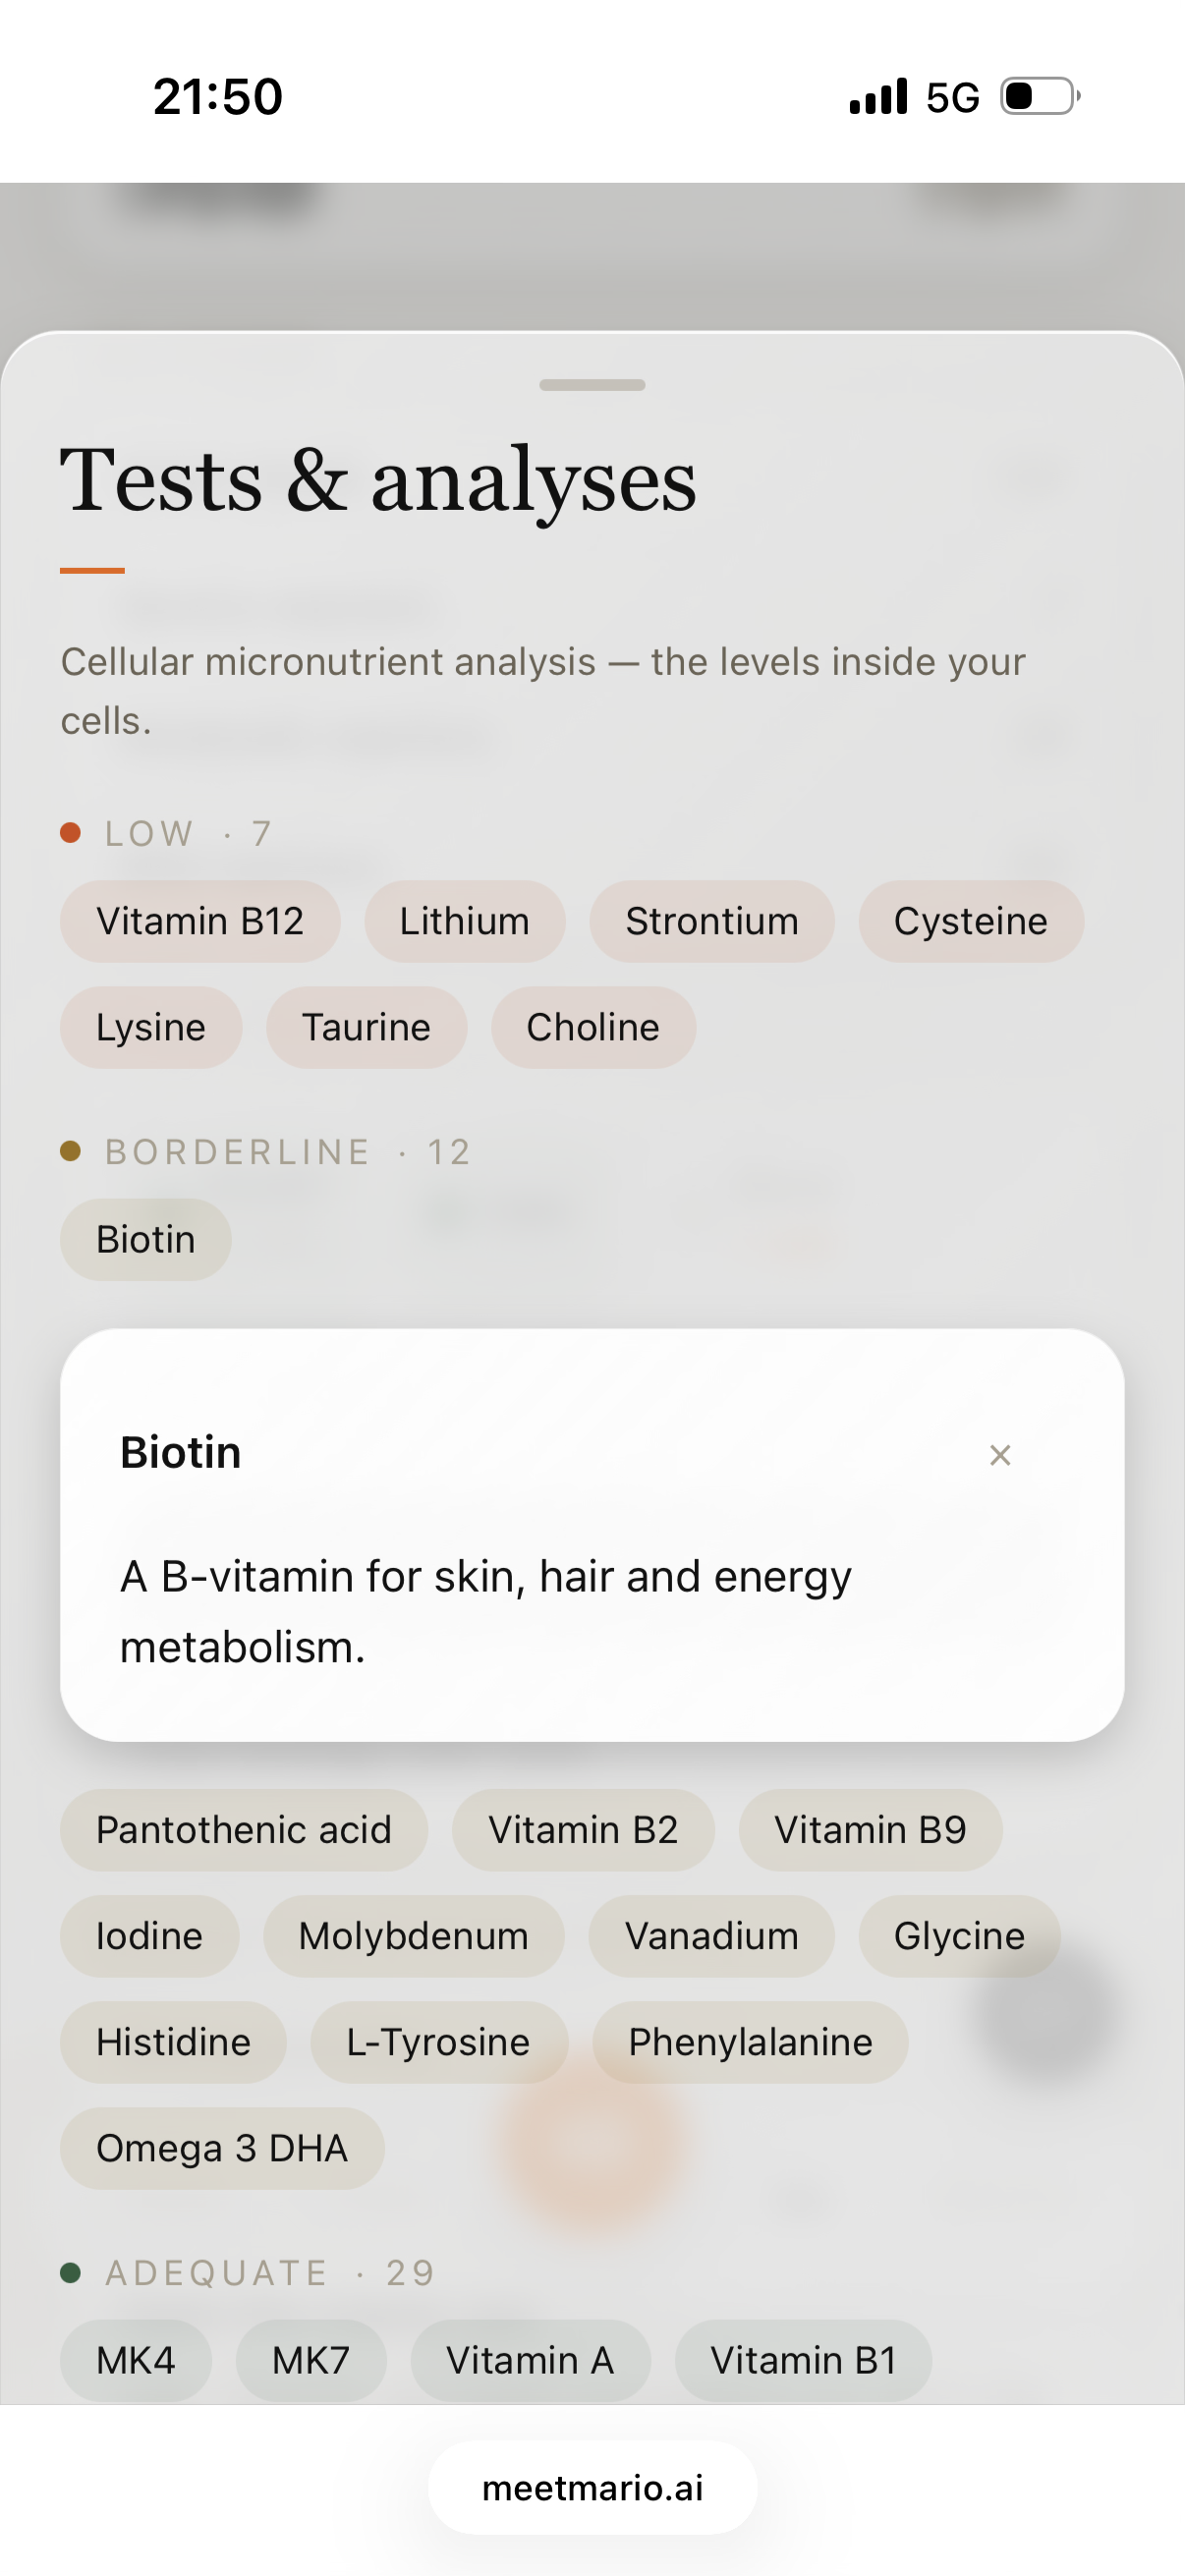Tap the Strontium chip
This screenshot has height=2576, width=1185.
tap(711, 921)
